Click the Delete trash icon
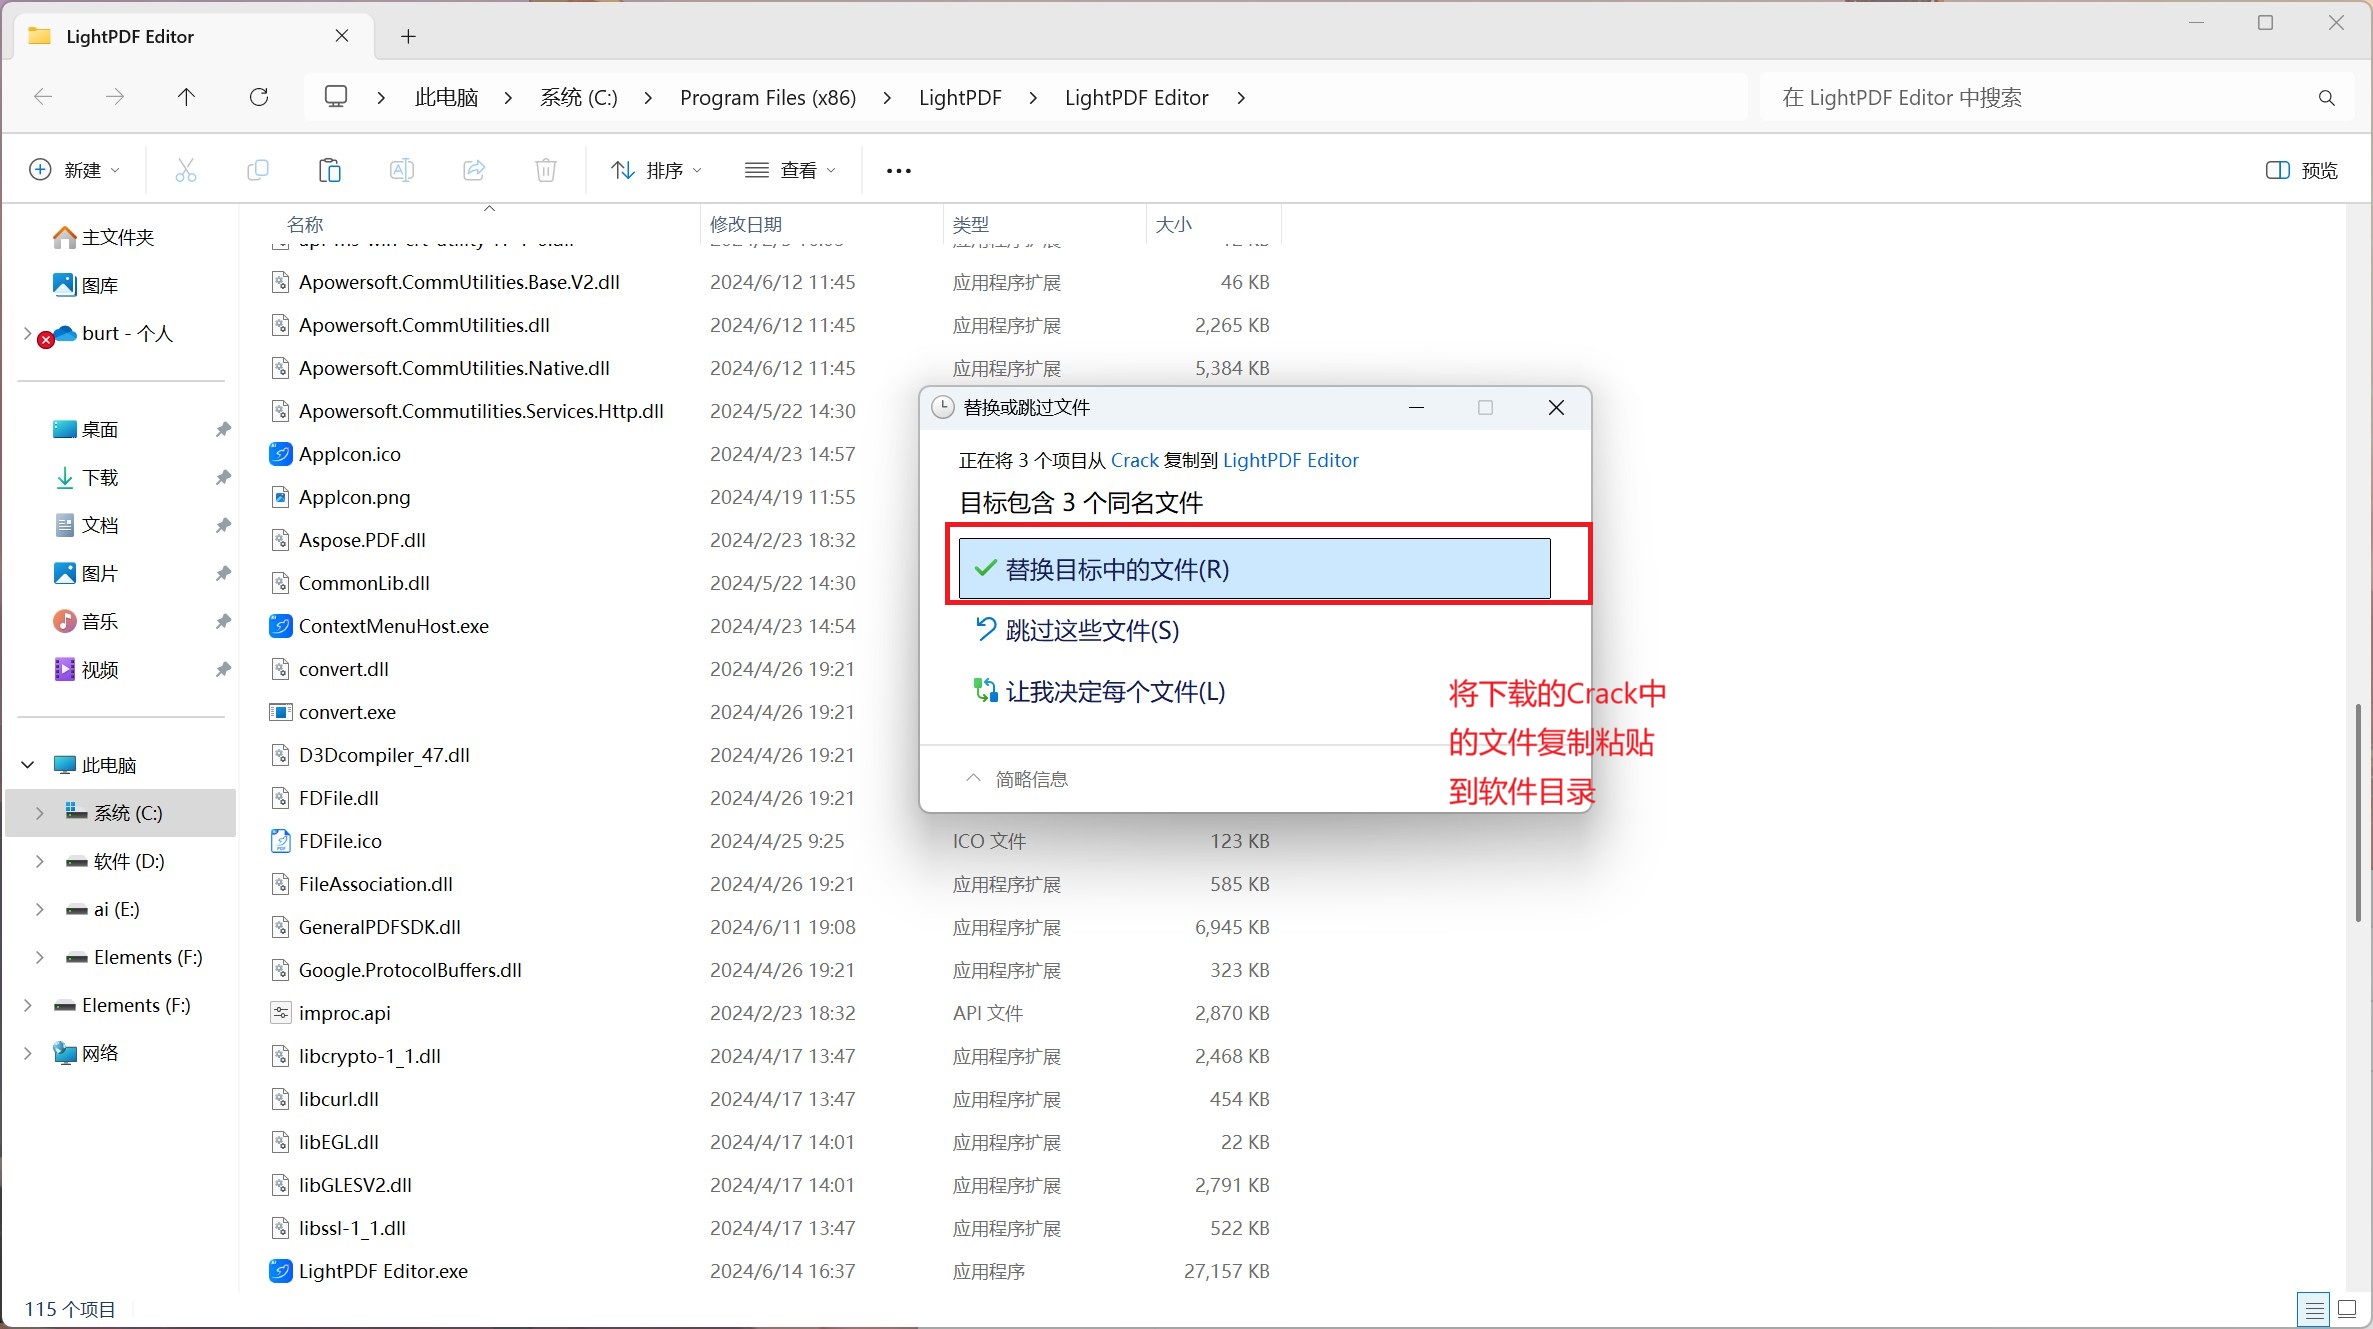 click(x=545, y=170)
